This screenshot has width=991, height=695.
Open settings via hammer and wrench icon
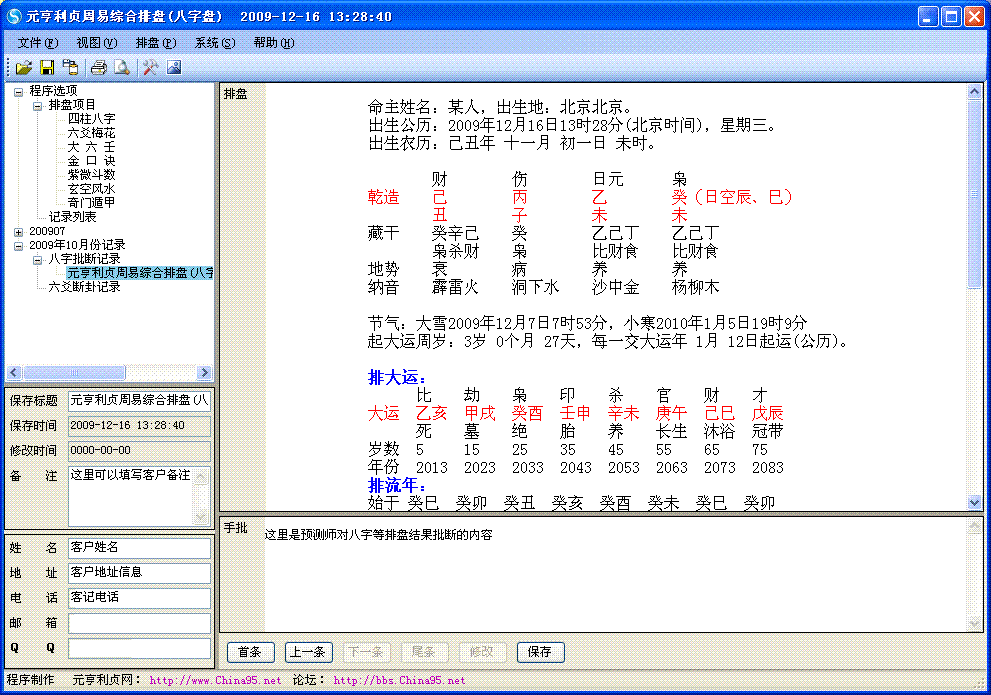point(150,67)
